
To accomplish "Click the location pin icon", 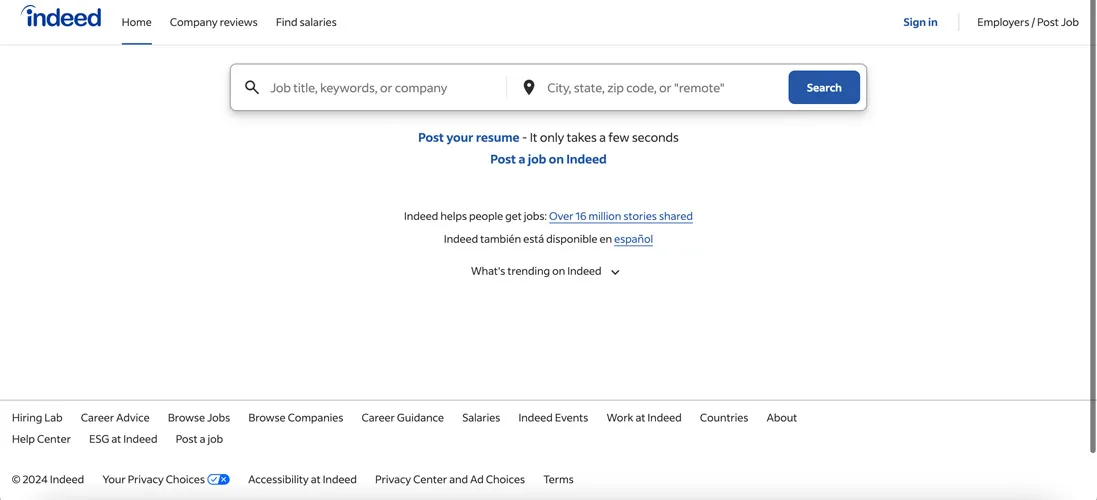I will [529, 87].
